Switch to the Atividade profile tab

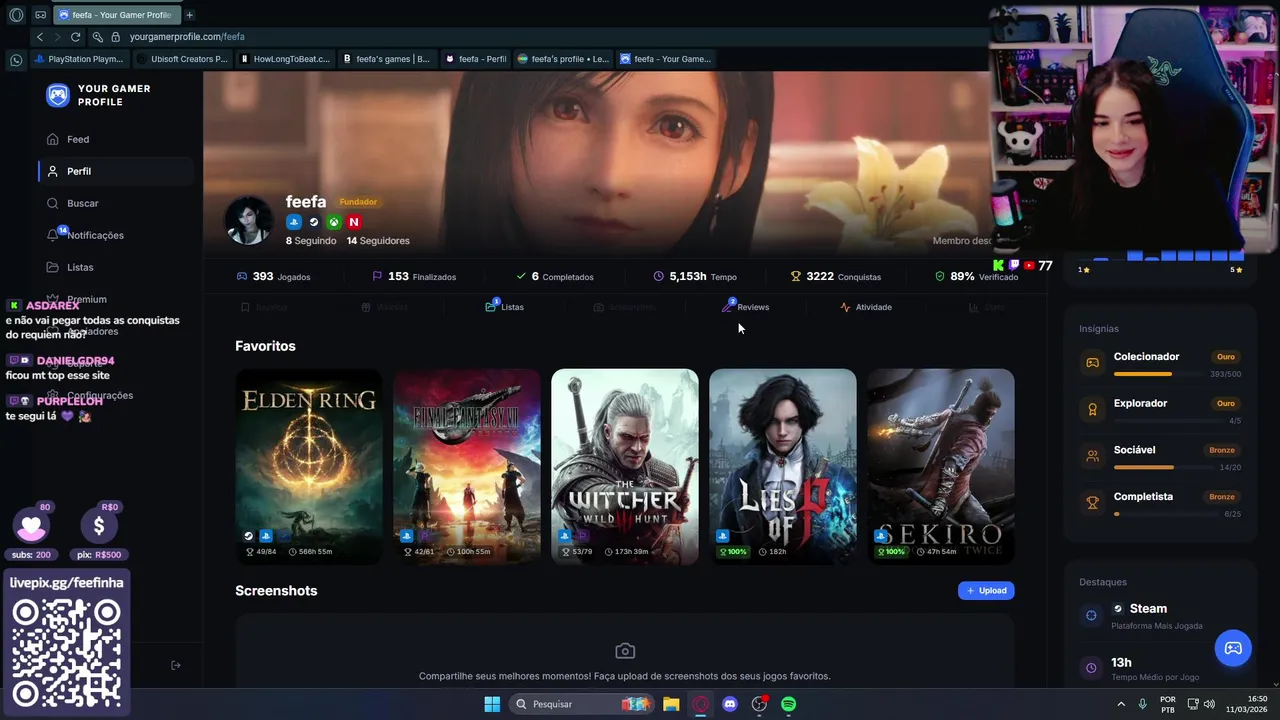pos(866,307)
